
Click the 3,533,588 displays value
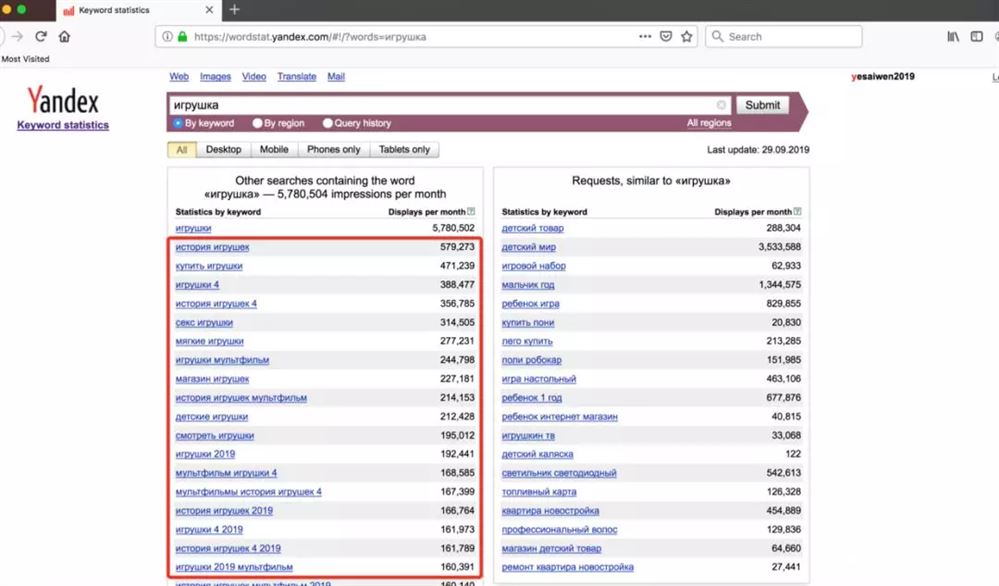[x=780, y=247]
